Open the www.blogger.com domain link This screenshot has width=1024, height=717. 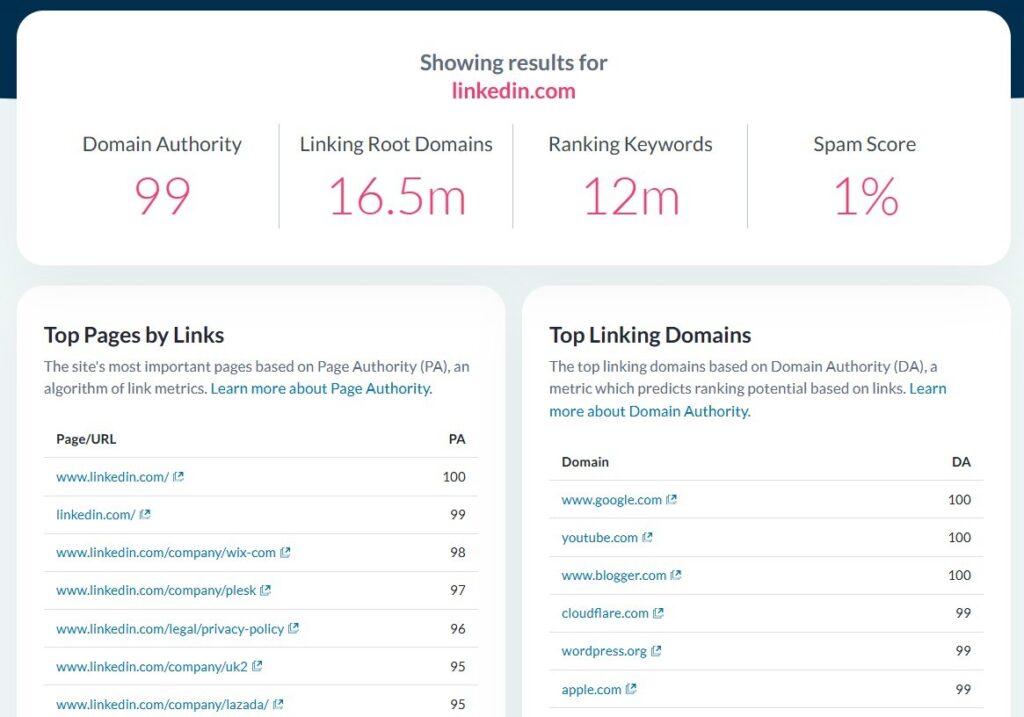point(613,576)
